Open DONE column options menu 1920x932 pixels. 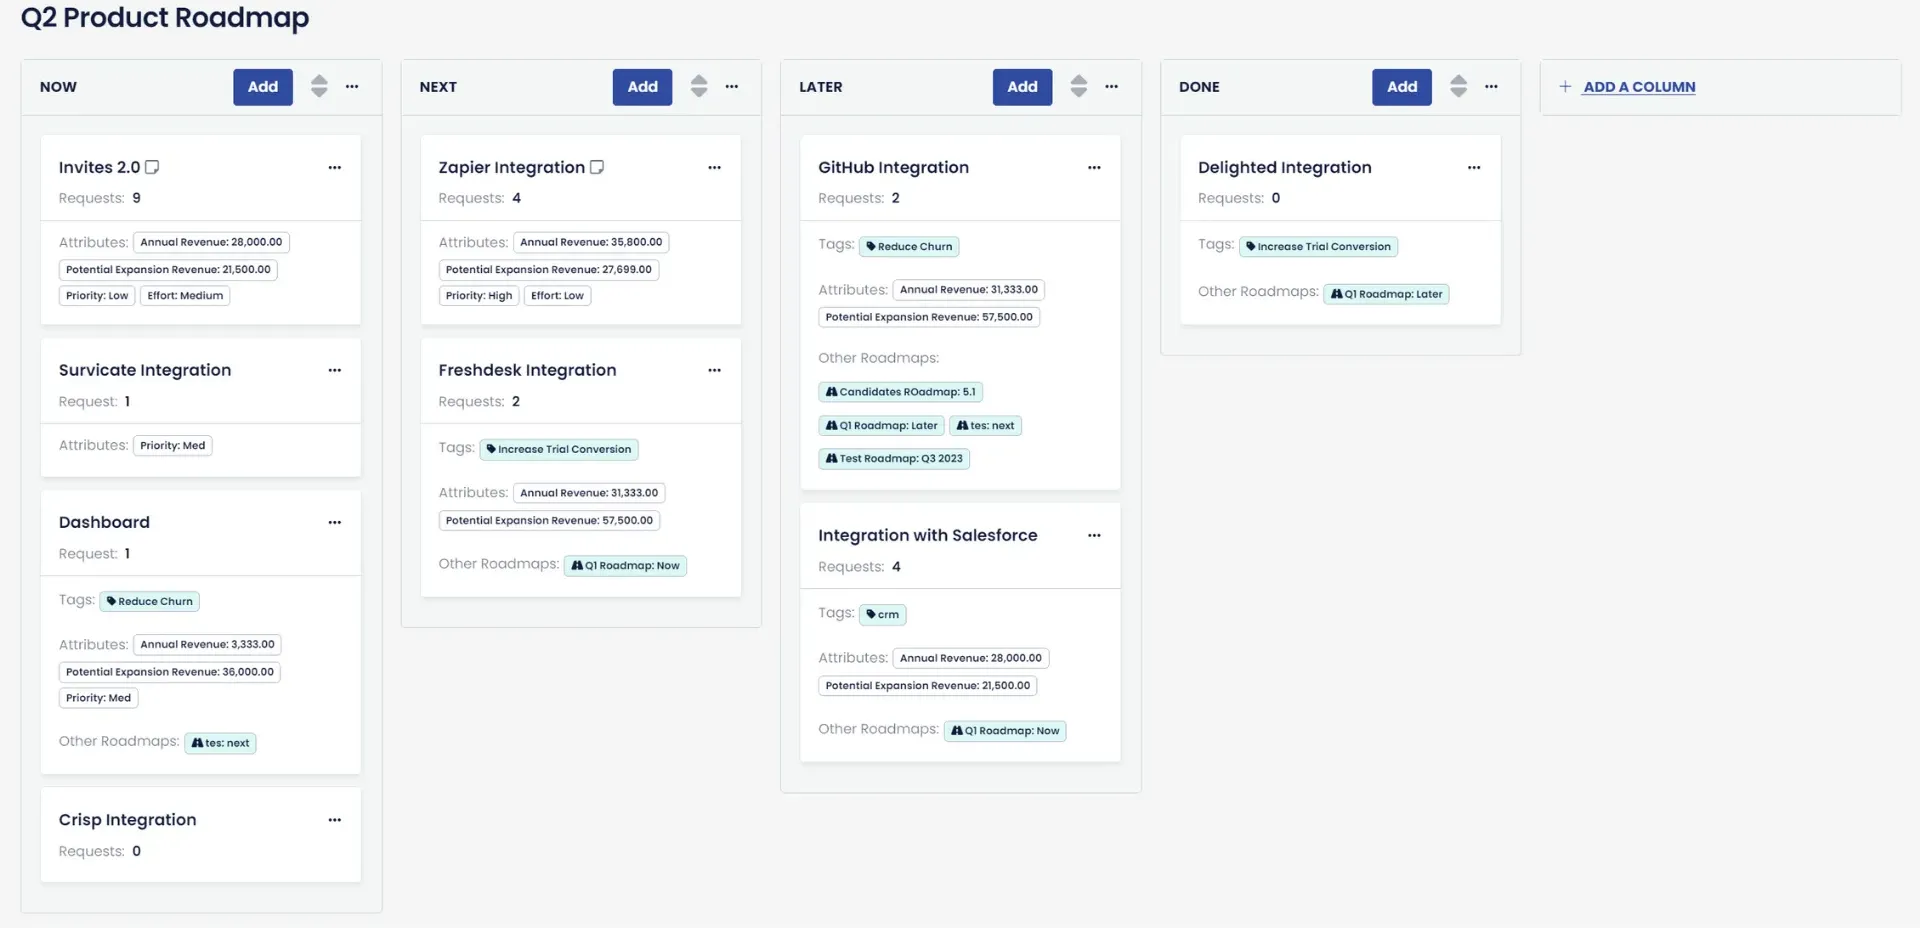click(1491, 87)
